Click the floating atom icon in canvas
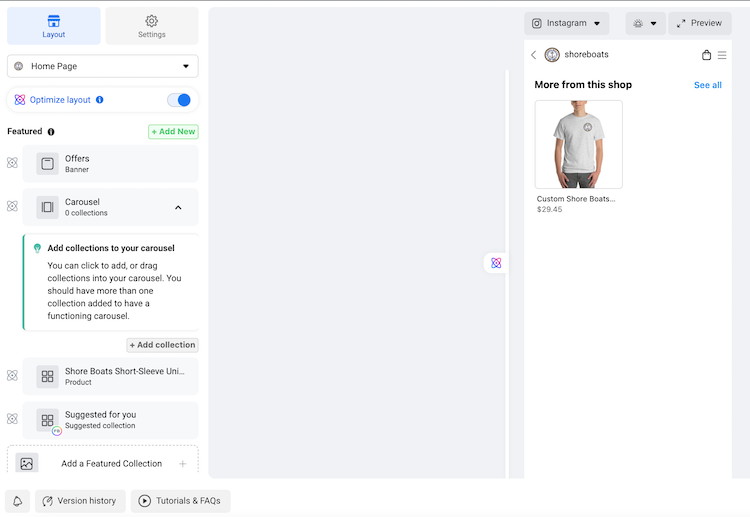This screenshot has width=750, height=517. point(496,263)
